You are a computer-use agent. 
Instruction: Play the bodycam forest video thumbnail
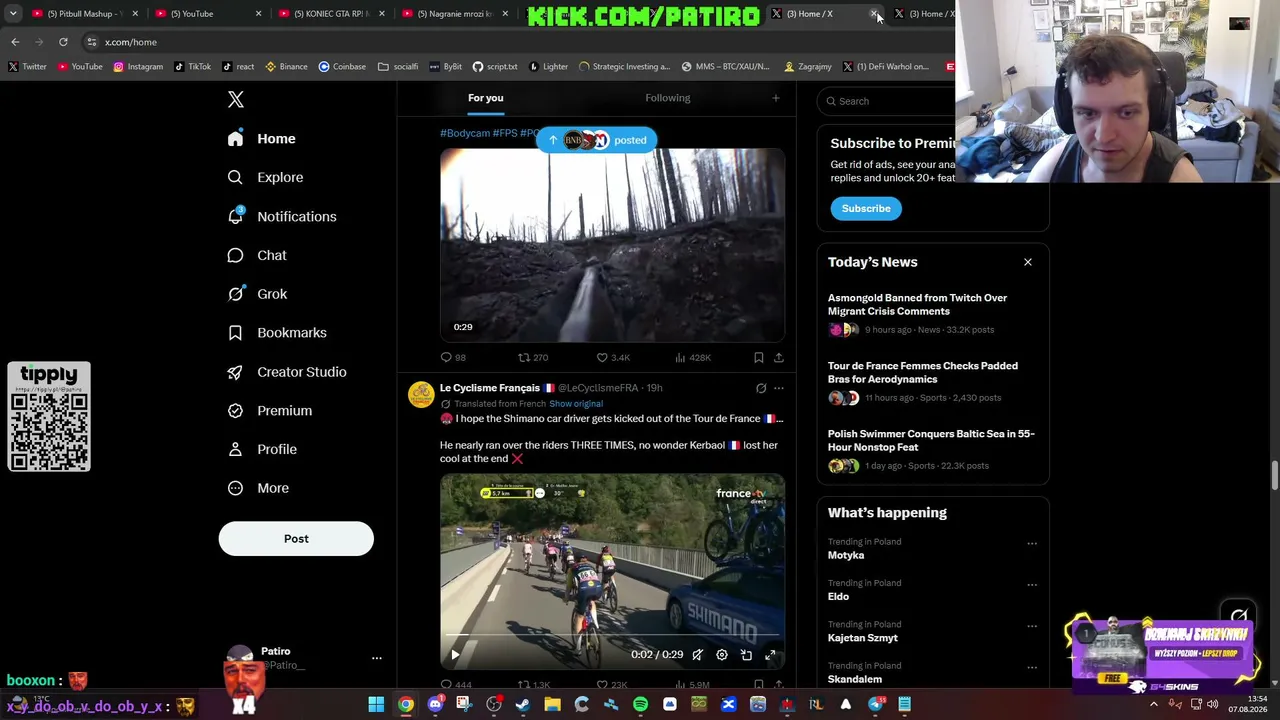point(612,245)
